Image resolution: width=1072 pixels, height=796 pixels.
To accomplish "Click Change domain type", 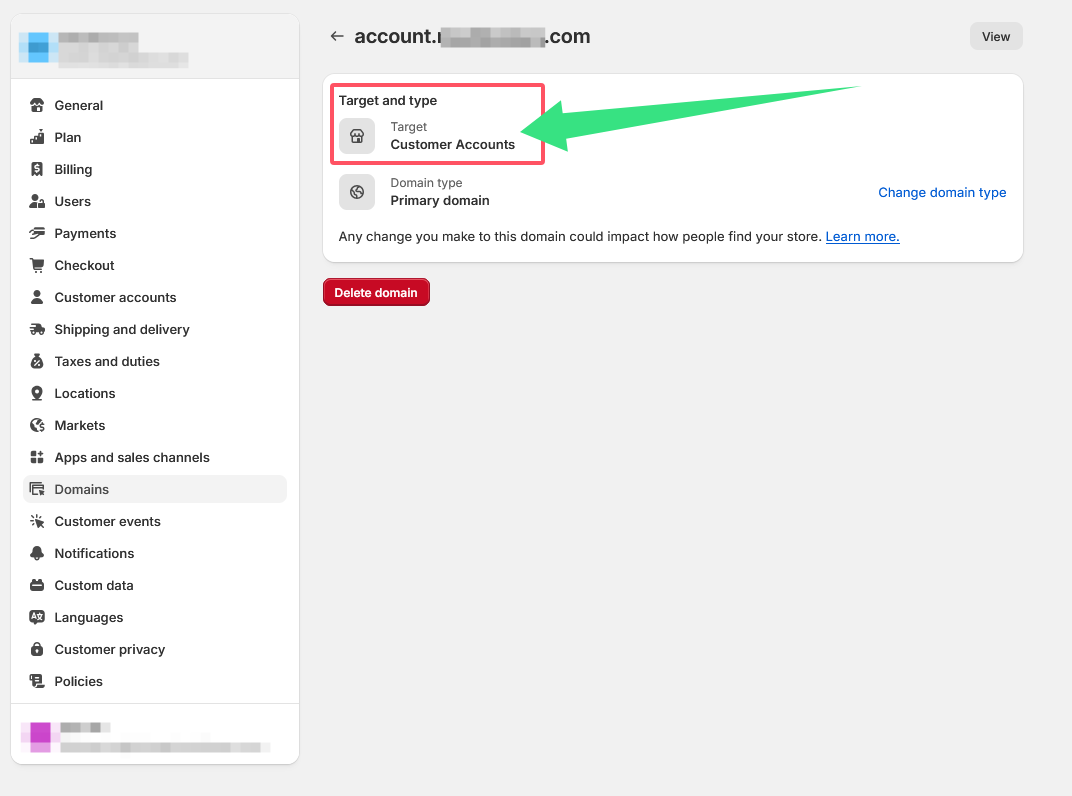I will click(x=941, y=192).
